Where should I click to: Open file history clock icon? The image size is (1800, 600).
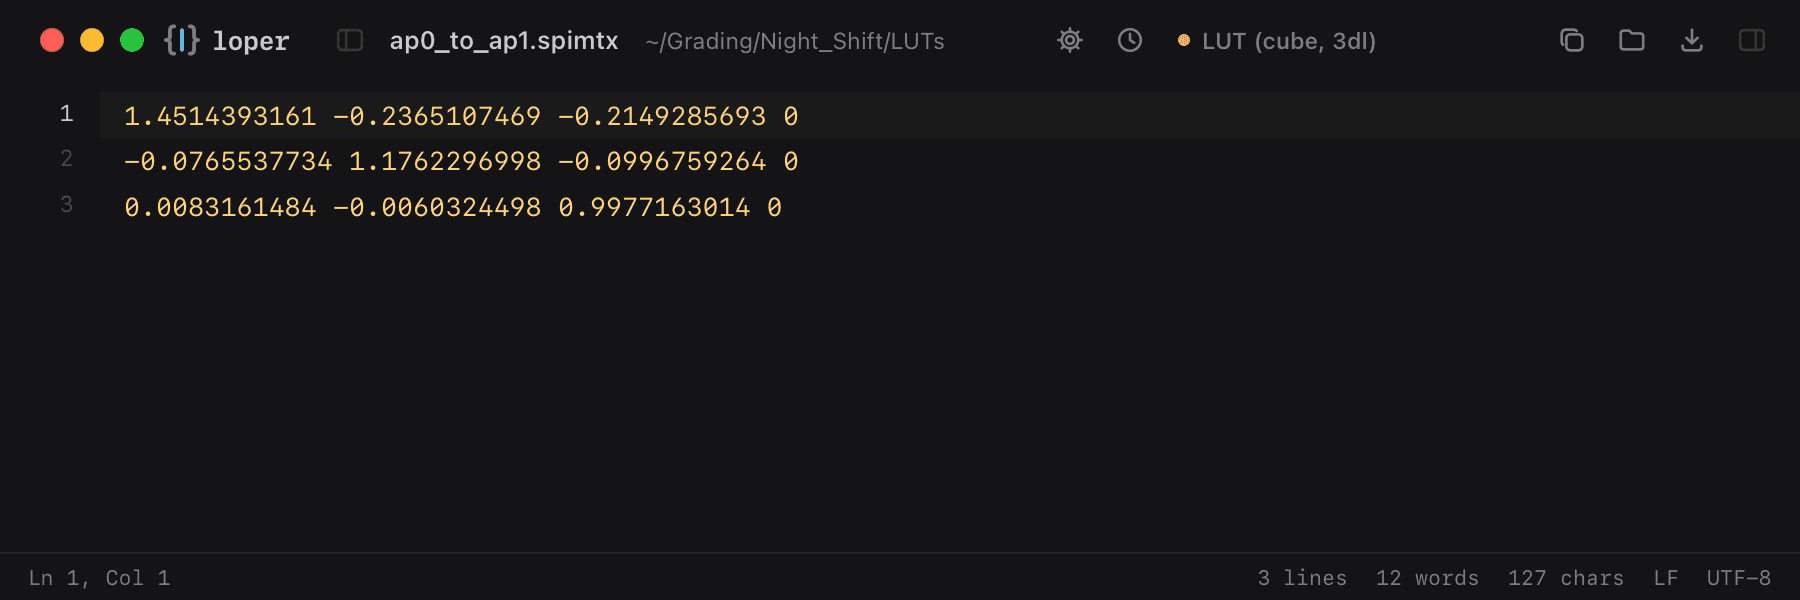pos(1130,40)
